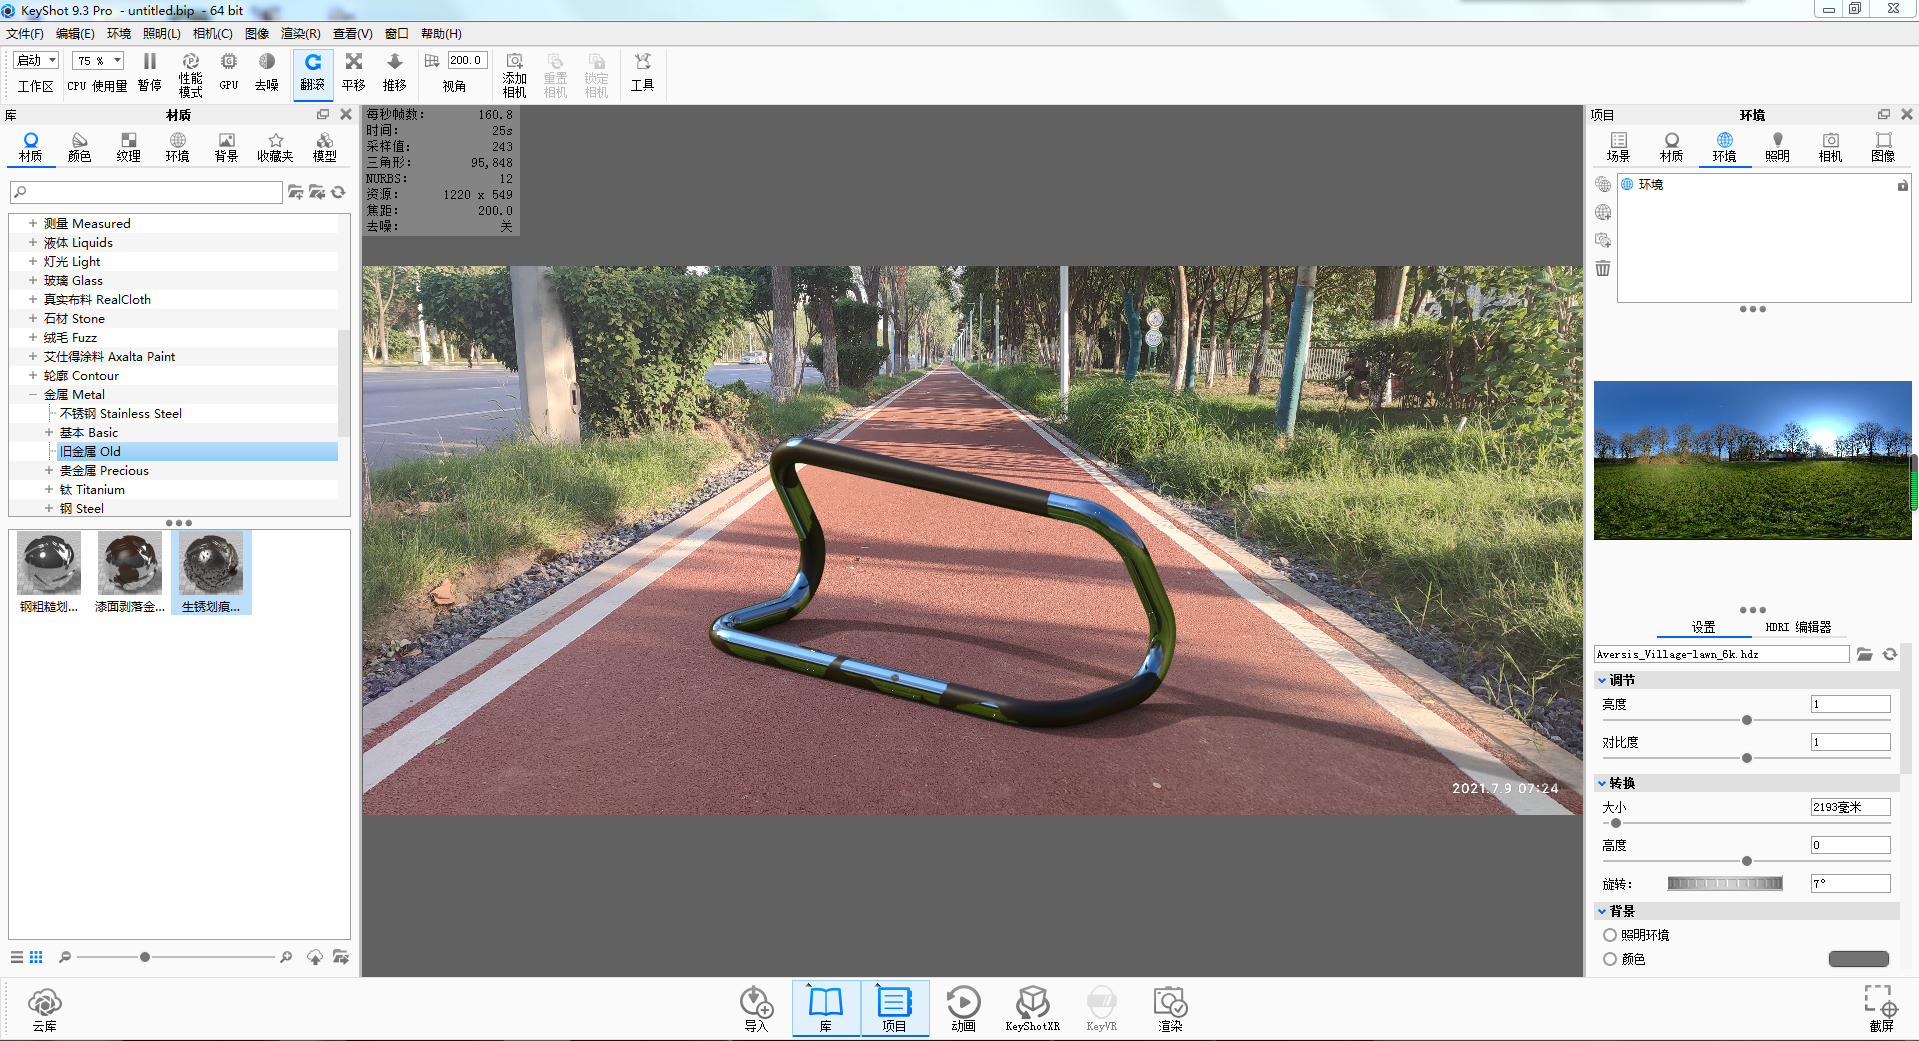This screenshot has height=1041, width=1919.
Task: Delete environment with trash icon
Action: [1603, 268]
